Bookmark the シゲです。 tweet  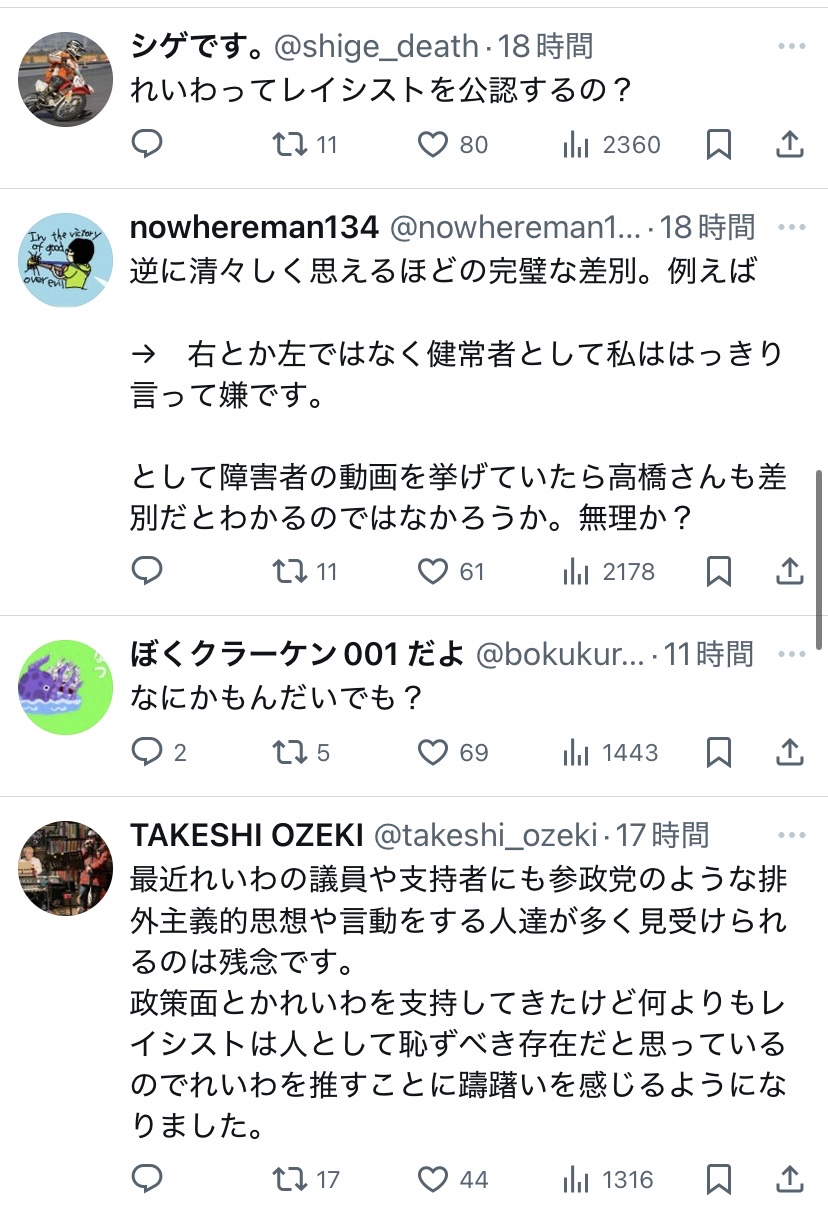(x=719, y=145)
